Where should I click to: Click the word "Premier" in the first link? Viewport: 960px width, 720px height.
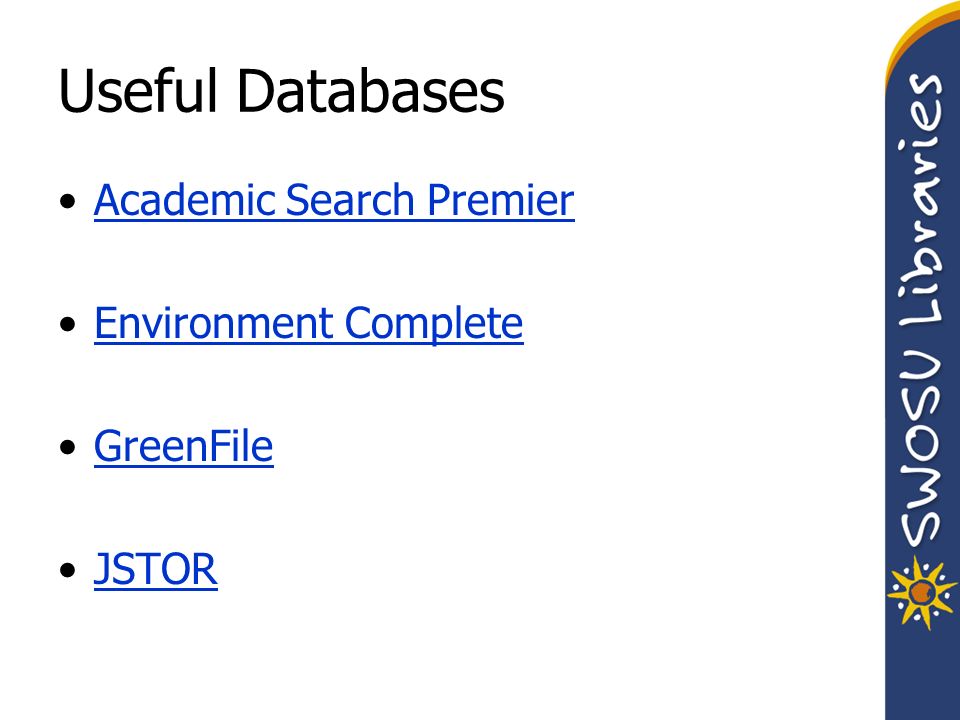[x=501, y=200]
